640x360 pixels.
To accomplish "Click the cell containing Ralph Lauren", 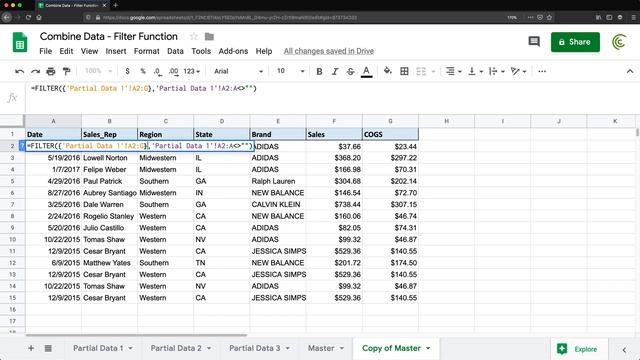I will click(x=278, y=181).
